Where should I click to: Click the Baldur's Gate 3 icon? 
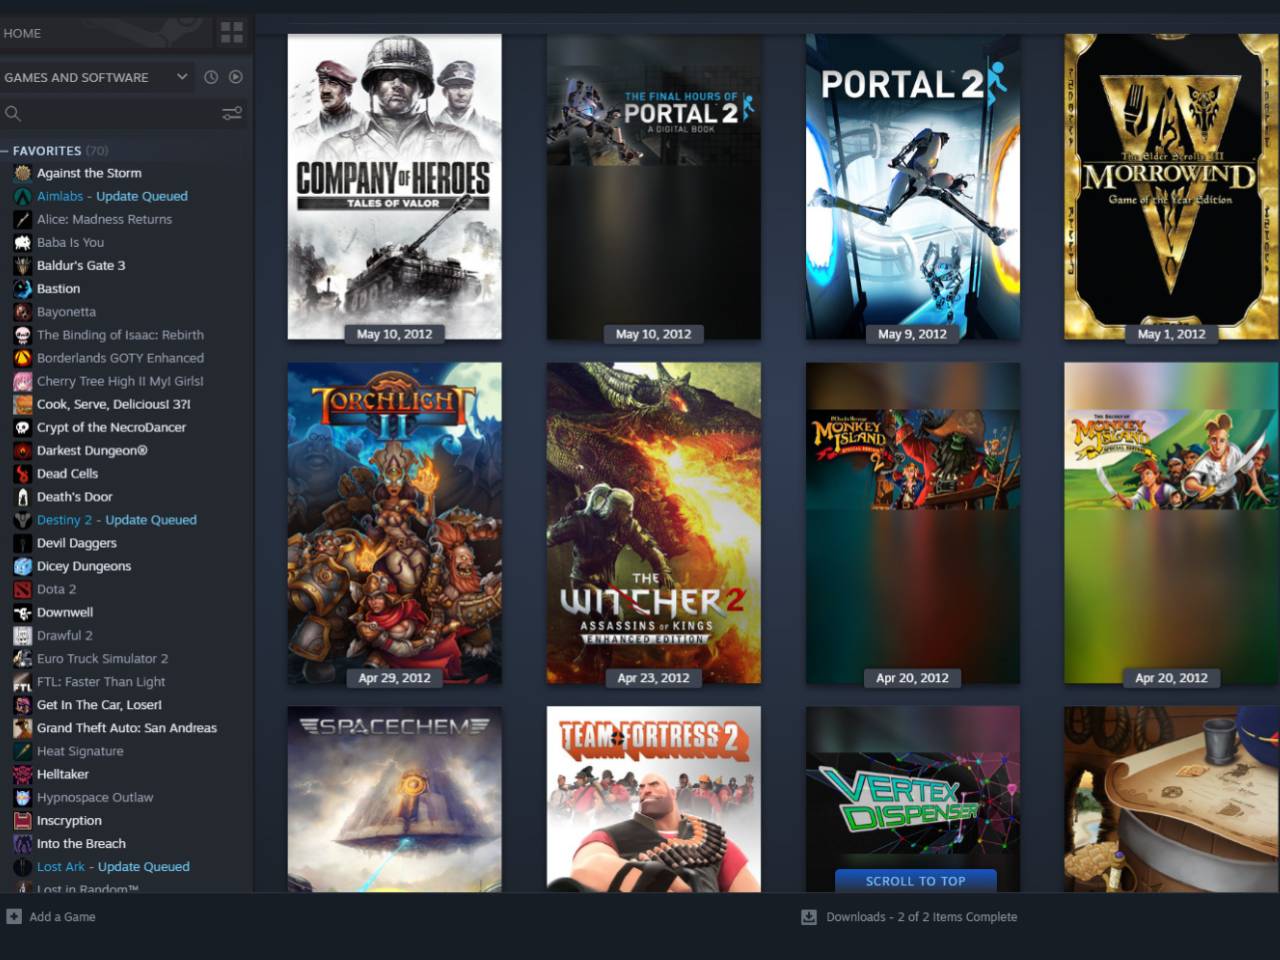[22, 265]
